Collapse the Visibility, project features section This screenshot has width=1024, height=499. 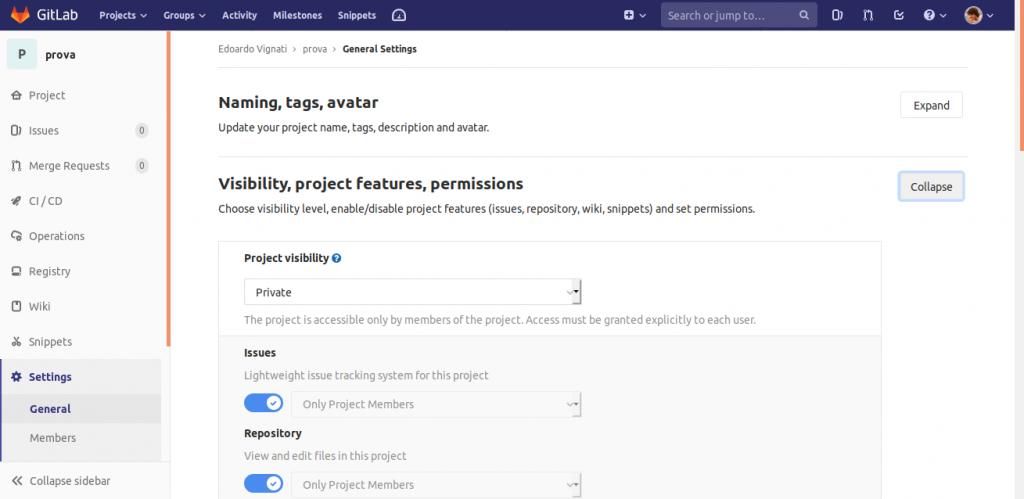(x=931, y=187)
